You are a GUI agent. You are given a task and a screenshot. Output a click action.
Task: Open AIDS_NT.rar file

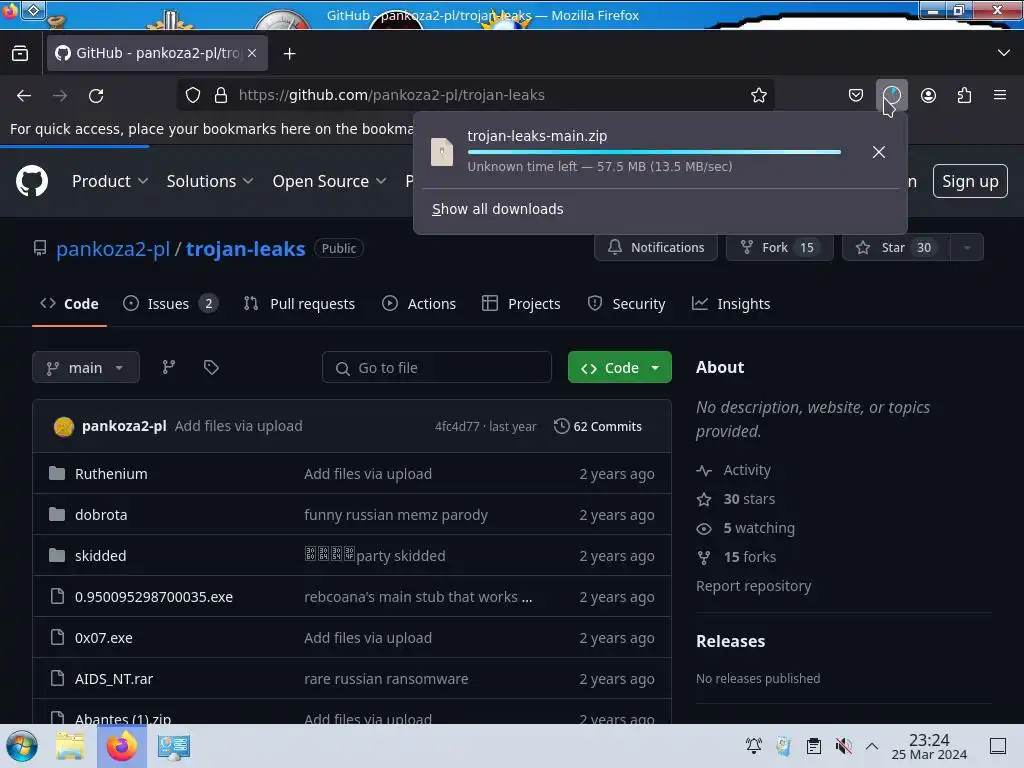[114, 679]
